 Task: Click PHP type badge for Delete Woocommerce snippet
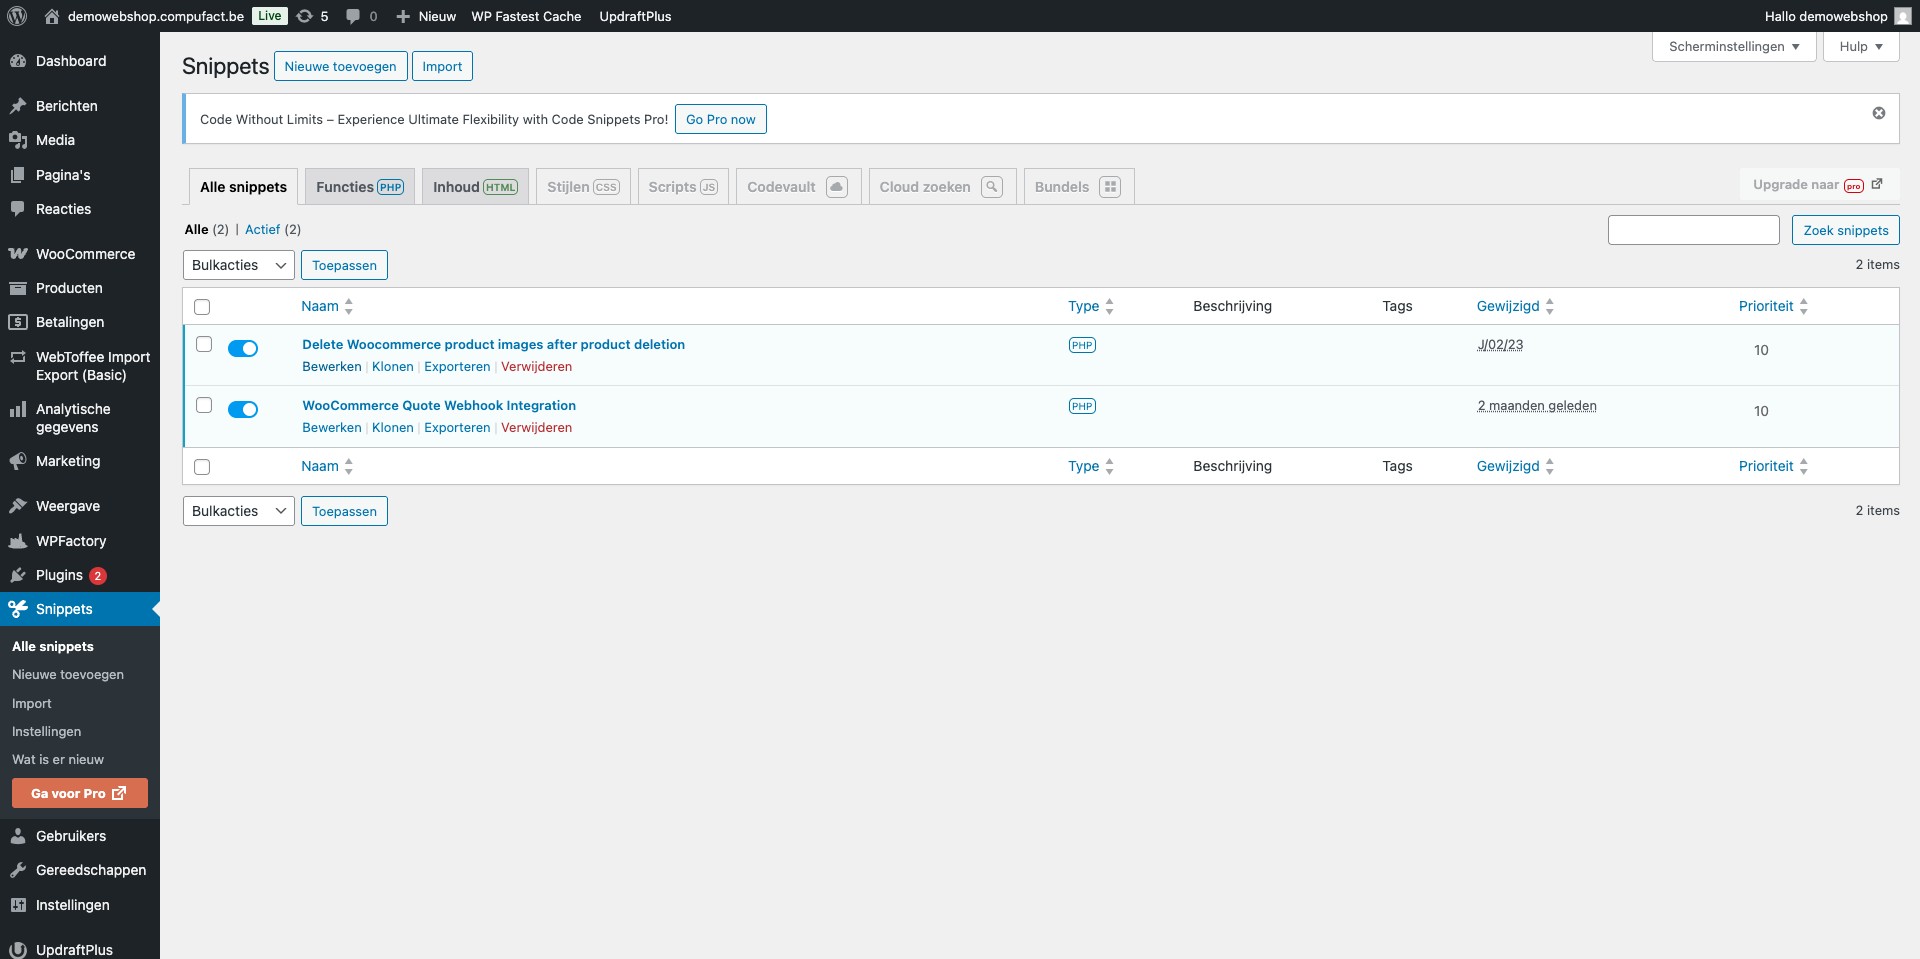point(1082,345)
